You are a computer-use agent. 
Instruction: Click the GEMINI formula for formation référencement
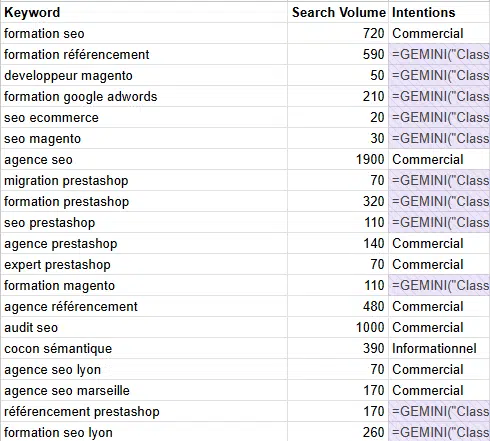point(439,54)
